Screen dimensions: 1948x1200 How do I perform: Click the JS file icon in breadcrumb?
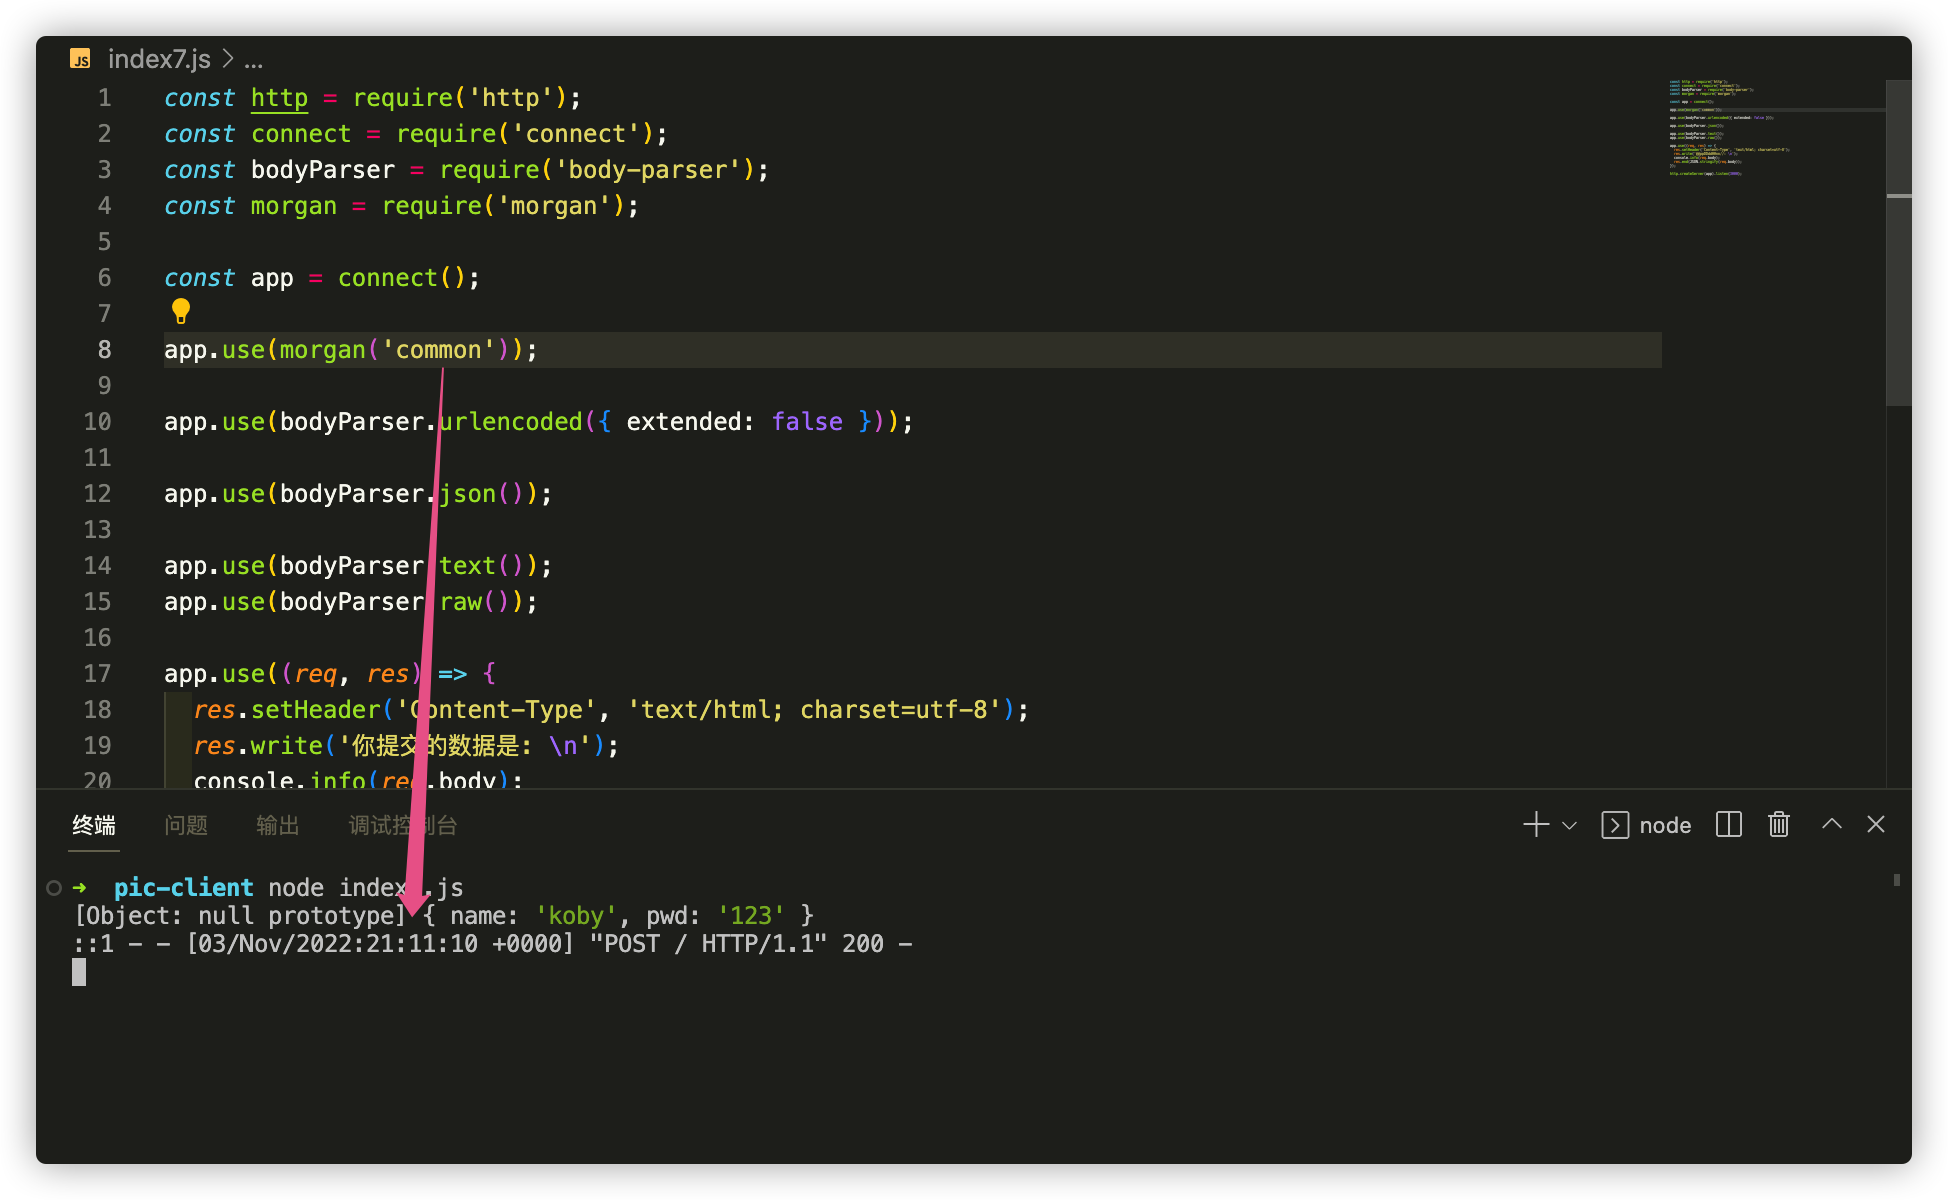(x=80, y=59)
